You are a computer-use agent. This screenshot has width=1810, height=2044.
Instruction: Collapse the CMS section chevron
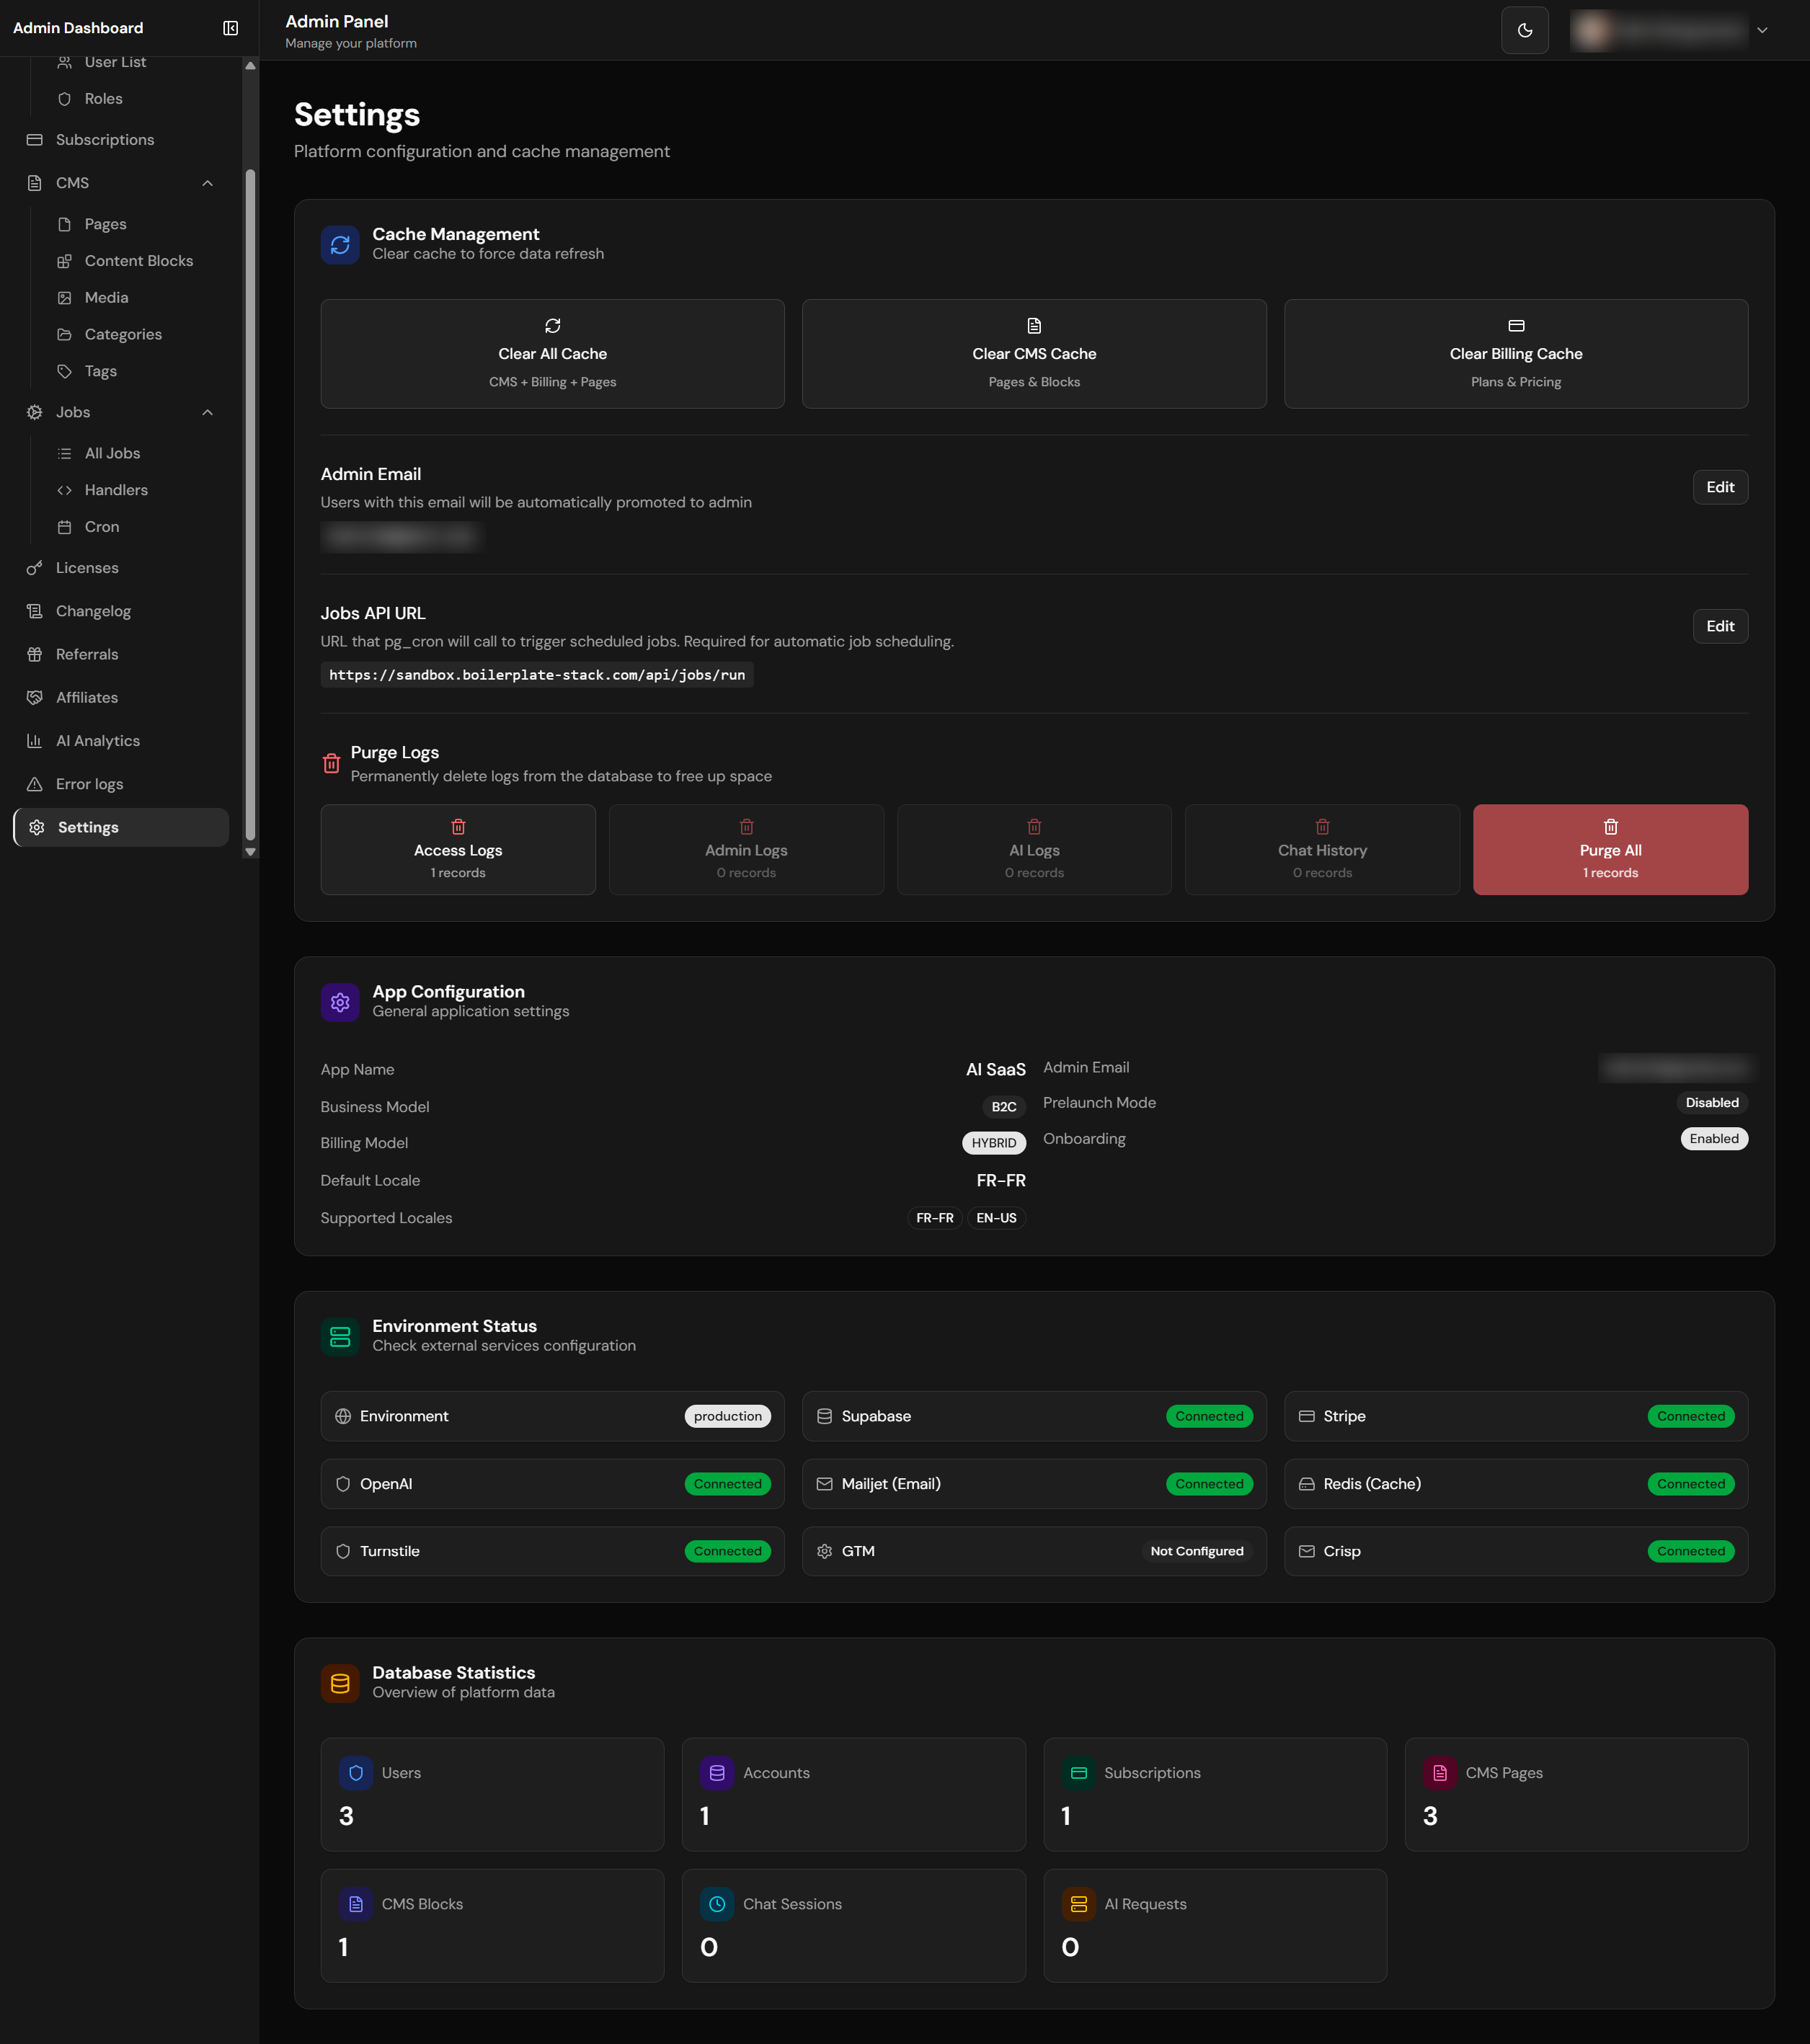[207, 183]
